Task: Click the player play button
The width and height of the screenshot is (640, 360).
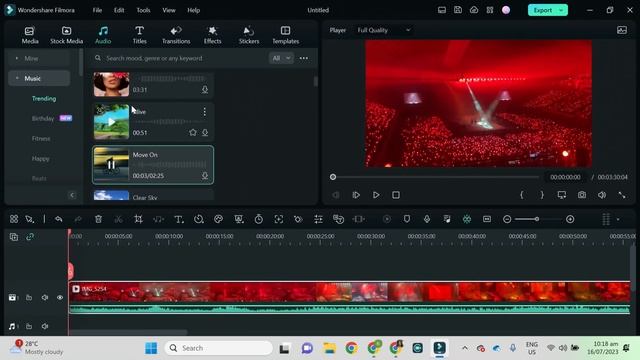Action: (x=376, y=195)
